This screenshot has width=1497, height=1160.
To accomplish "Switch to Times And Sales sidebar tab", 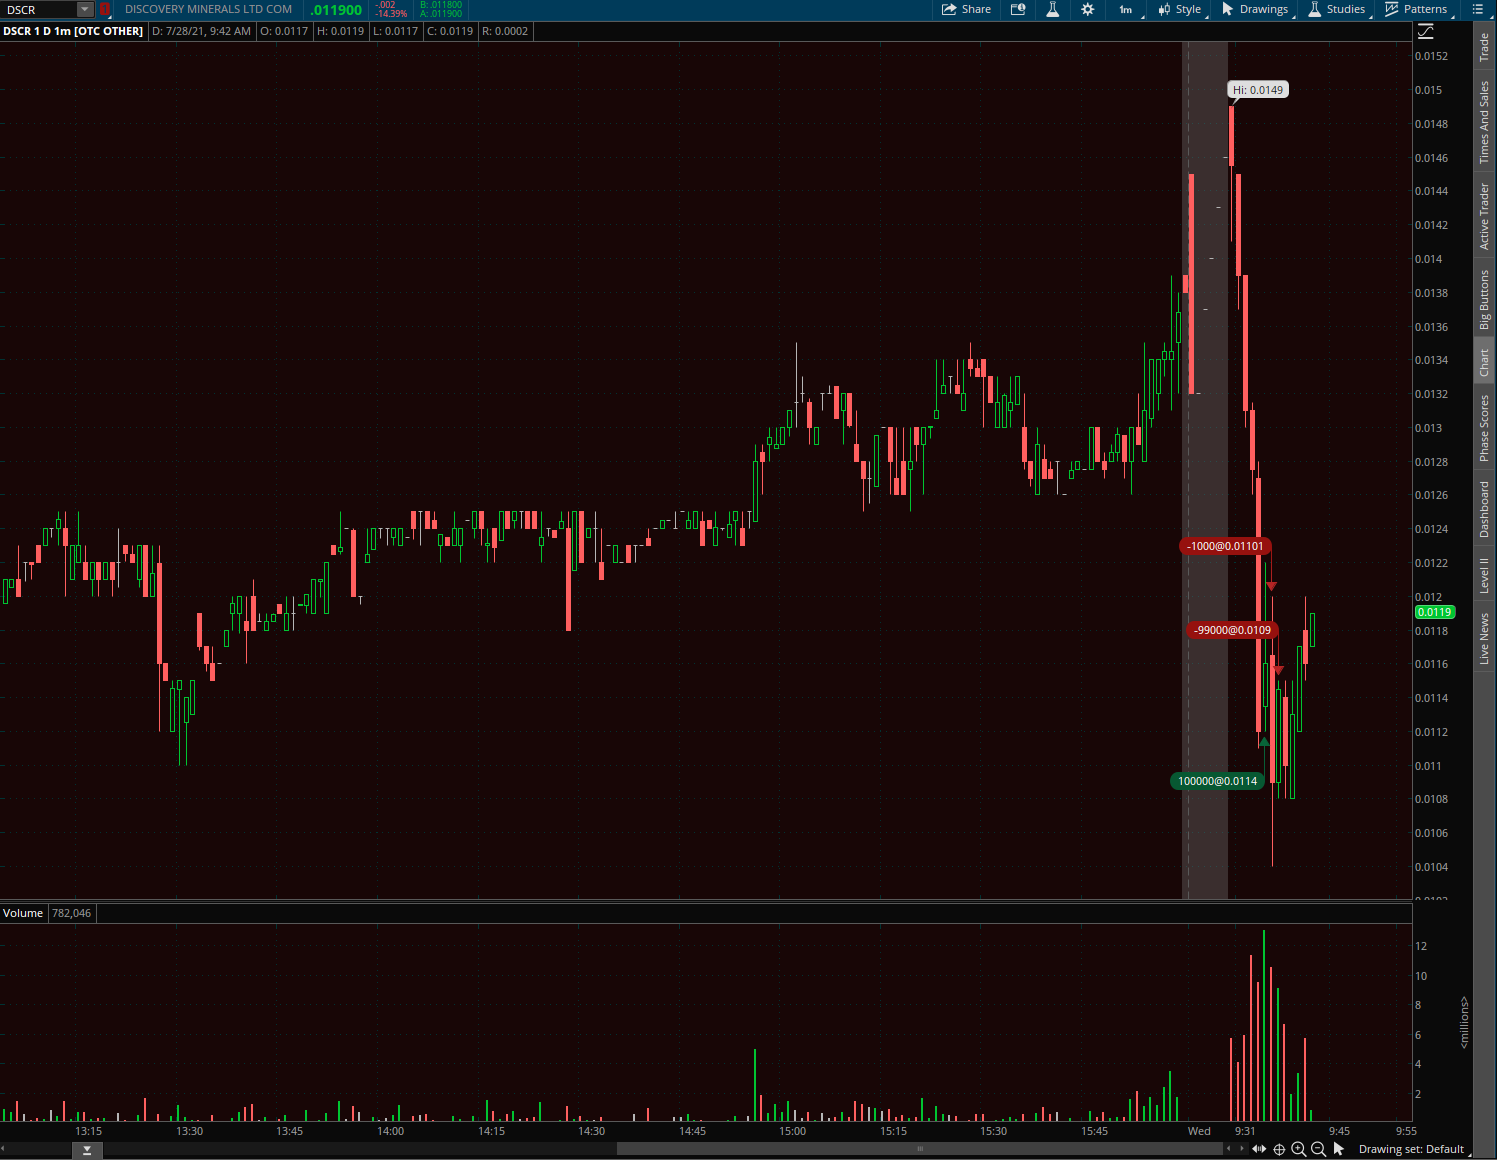I will [x=1485, y=122].
